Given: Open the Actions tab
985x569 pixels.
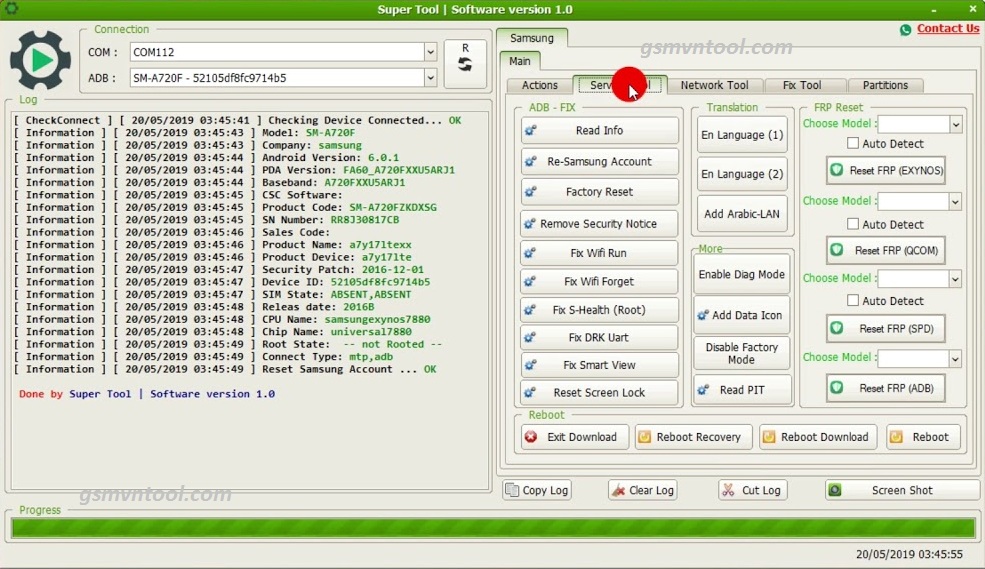Looking at the screenshot, I should pyautogui.click(x=540, y=85).
